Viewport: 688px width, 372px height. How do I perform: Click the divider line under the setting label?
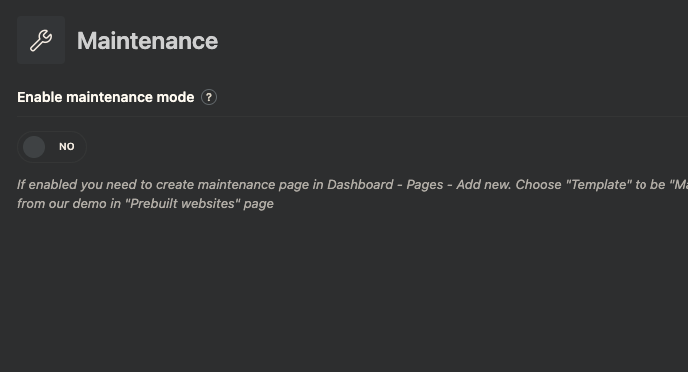352,117
